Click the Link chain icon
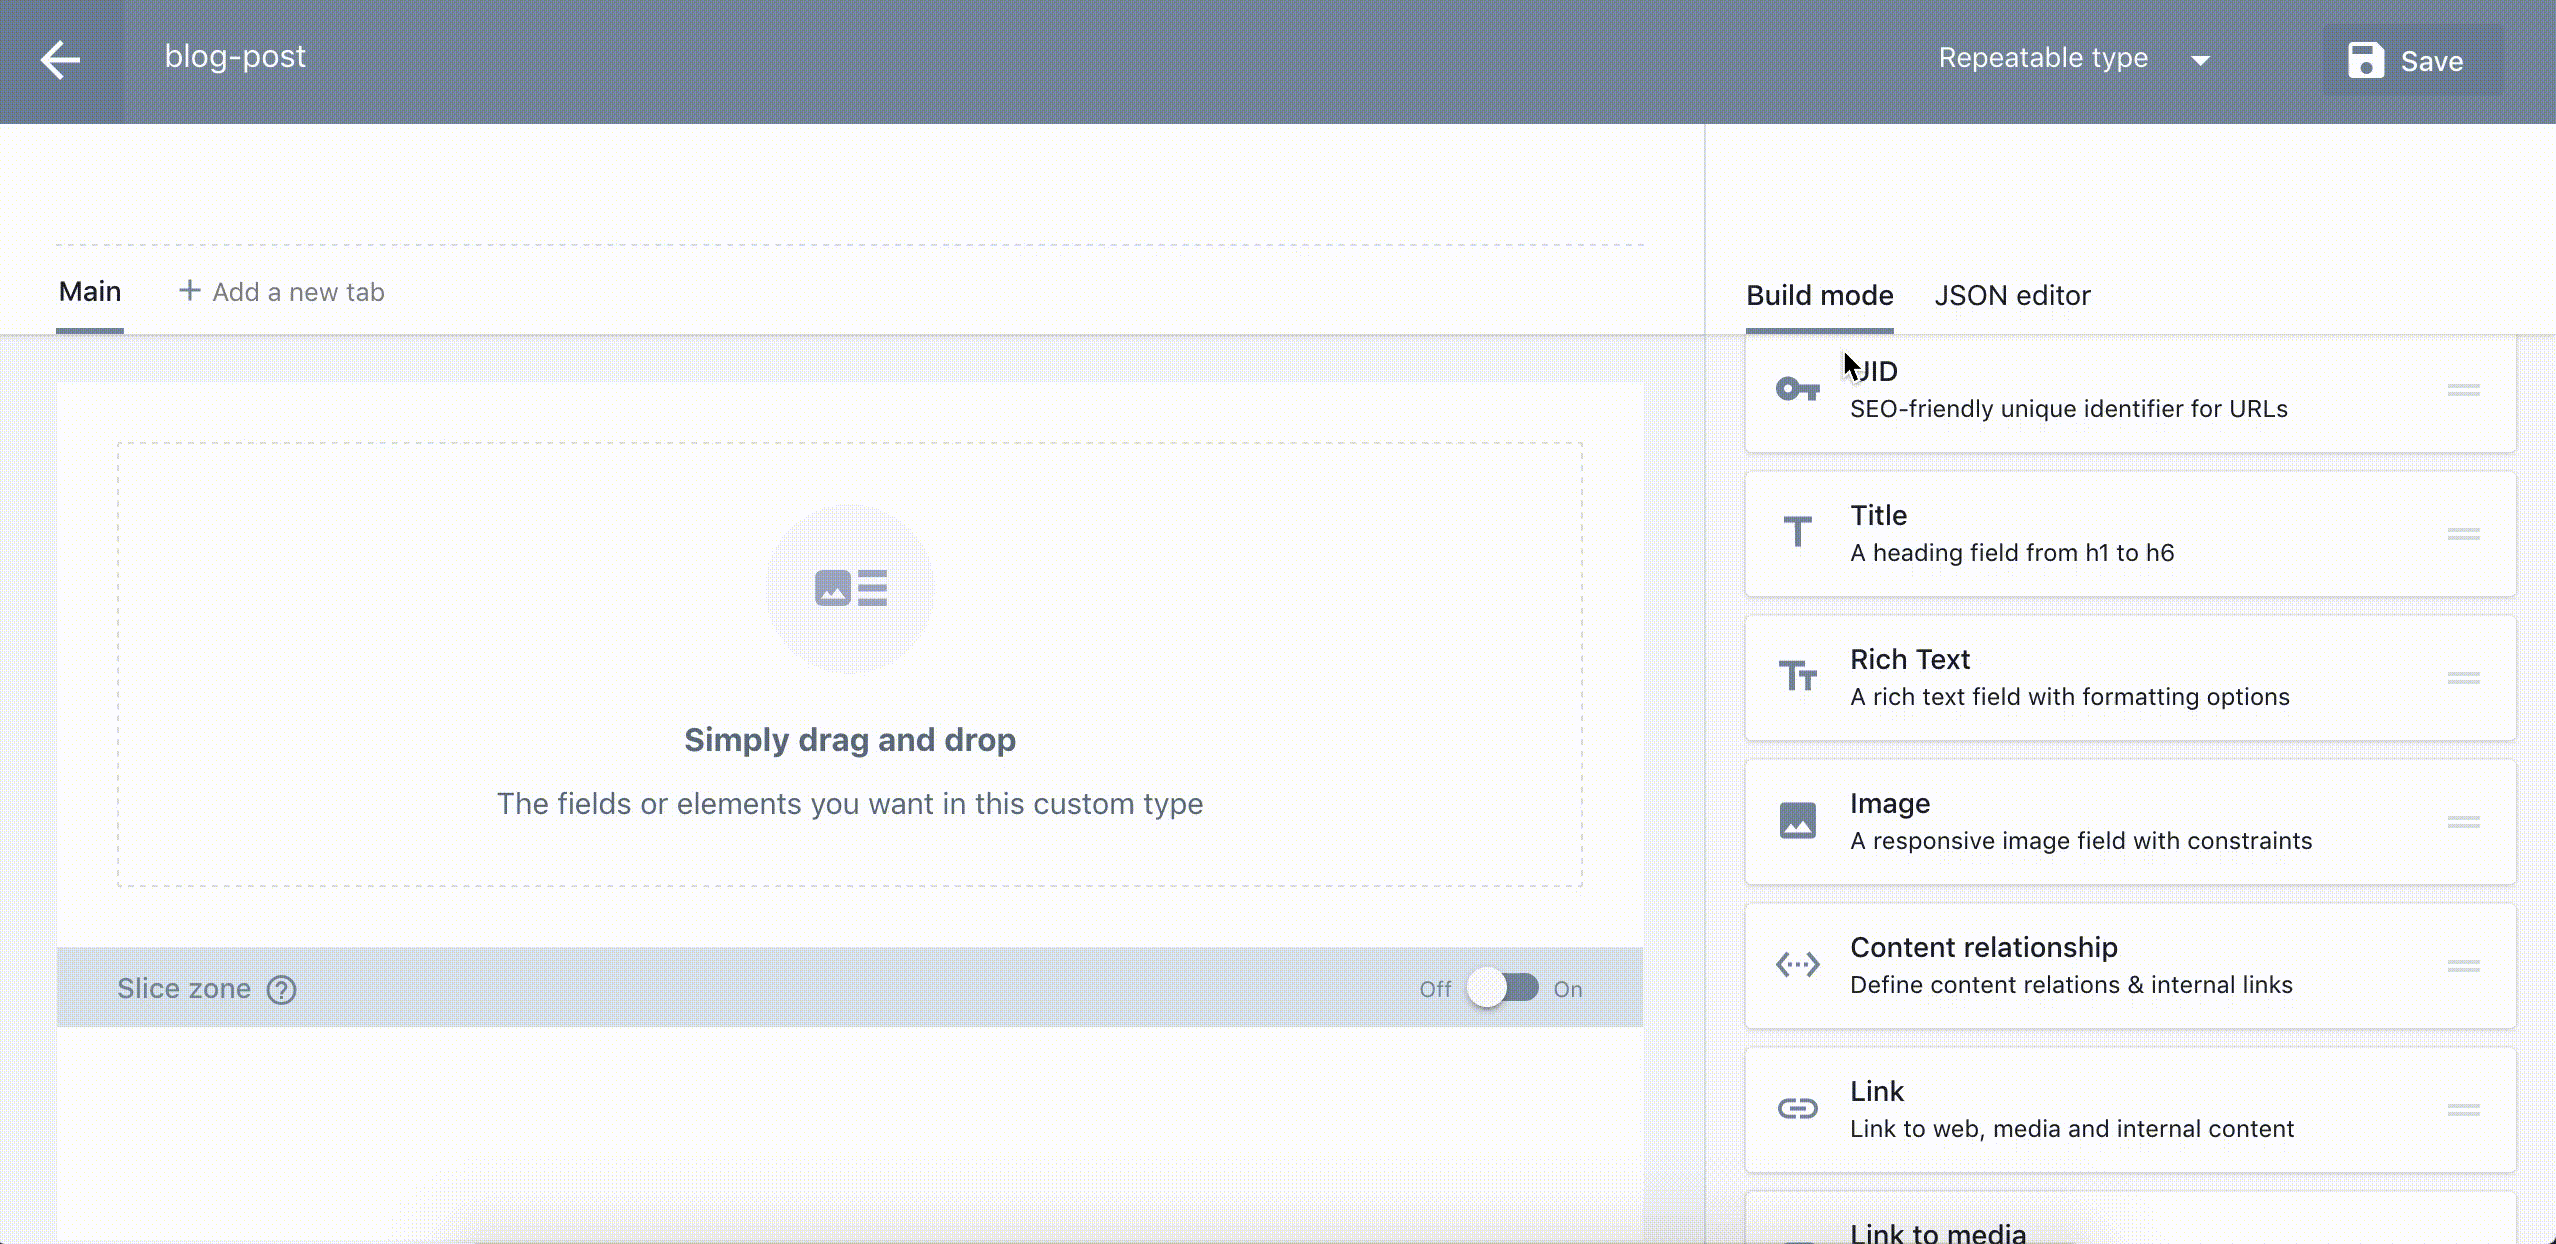This screenshot has width=2556, height=1244. (1797, 1109)
